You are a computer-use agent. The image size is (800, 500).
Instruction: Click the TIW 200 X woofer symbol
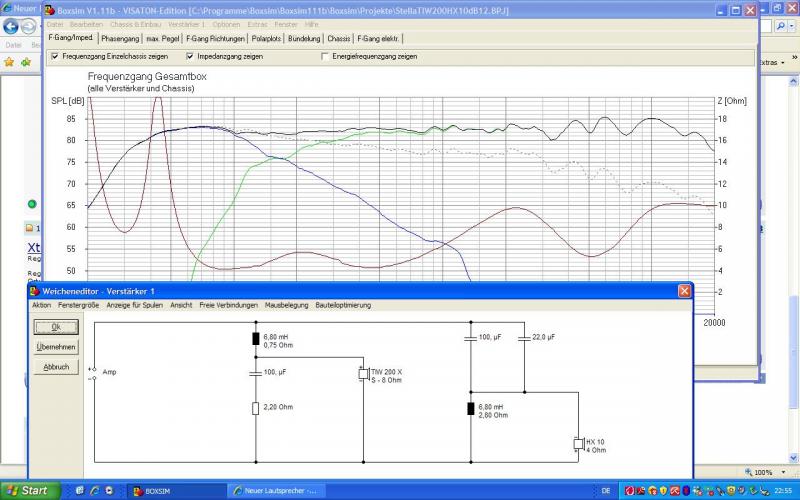tap(364, 374)
